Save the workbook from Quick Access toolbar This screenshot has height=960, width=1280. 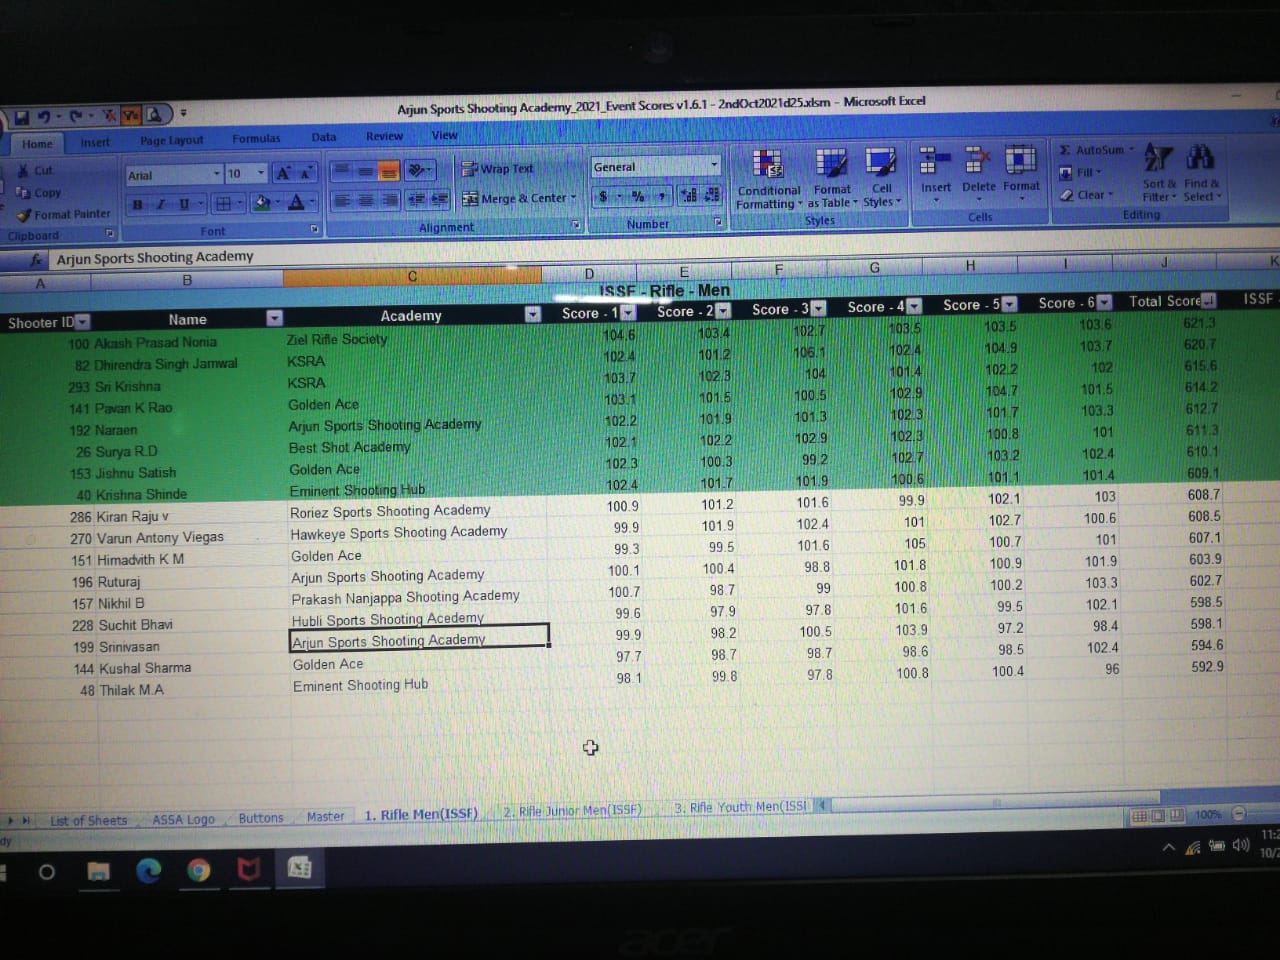[x=20, y=117]
